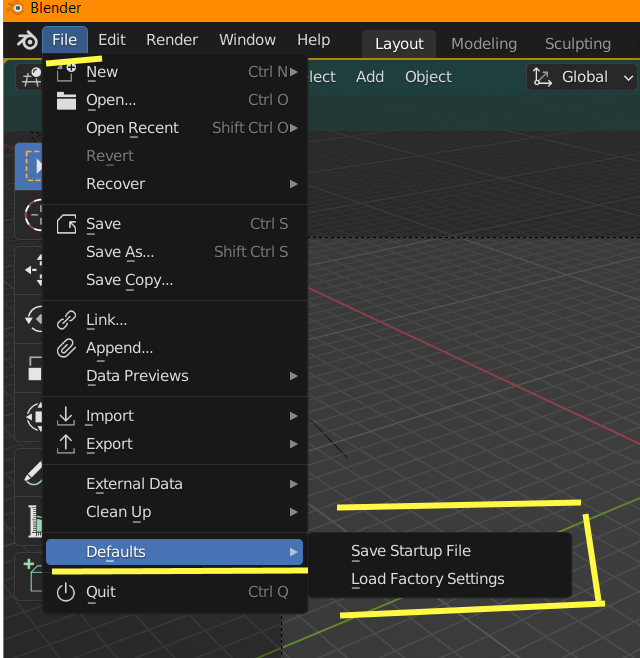This screenshot has height=658, width=640.
Task: Click the Export upload-arrow icon
Action: 66,444
